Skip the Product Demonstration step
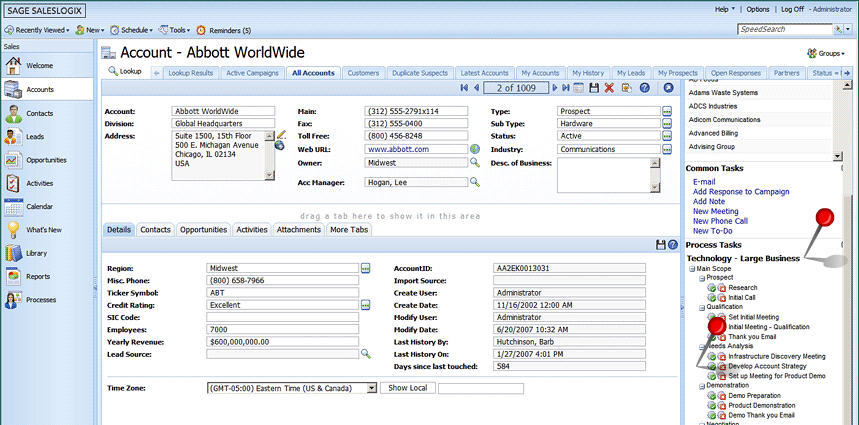The width and height of the screenshot is (859, 425). click(721, 405)
